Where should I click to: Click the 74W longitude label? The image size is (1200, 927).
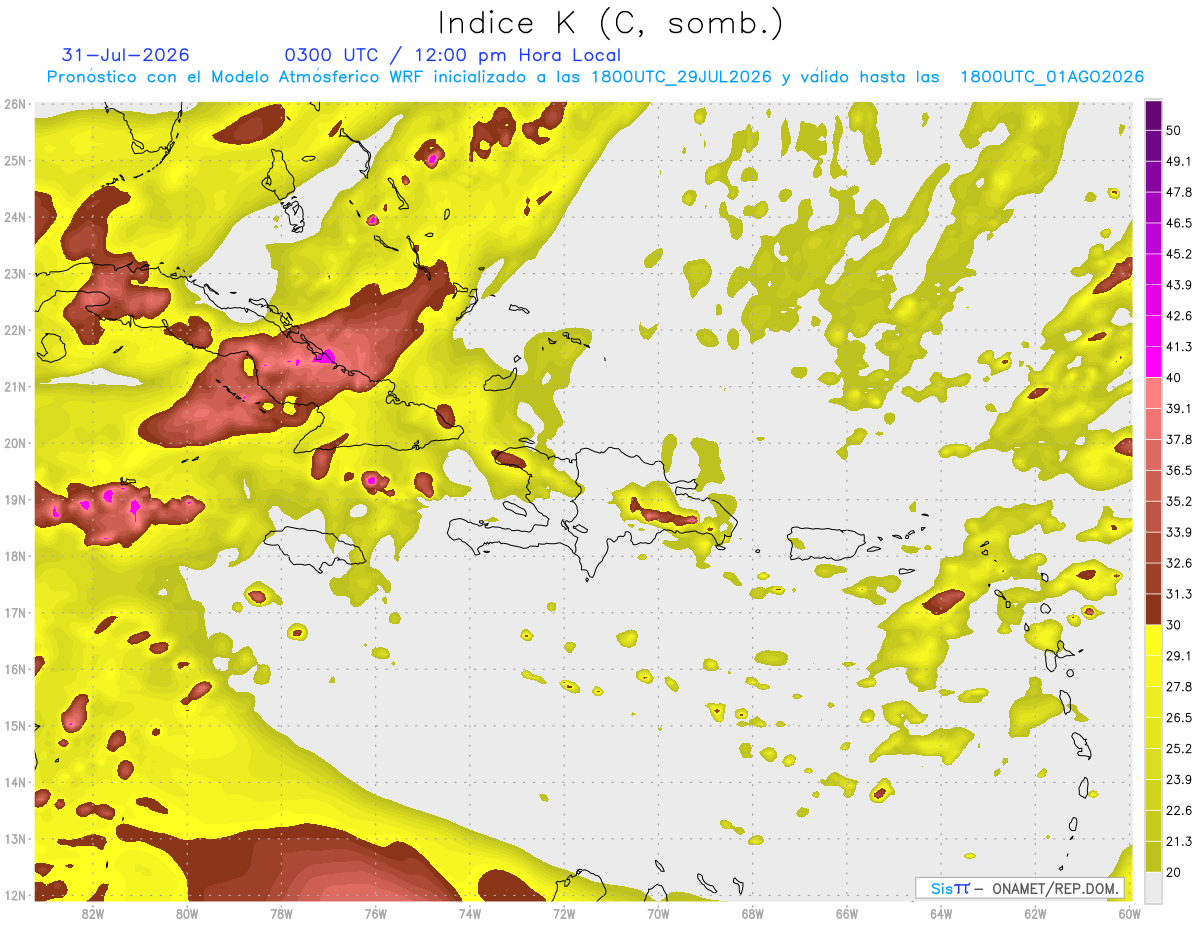(469, 913)
